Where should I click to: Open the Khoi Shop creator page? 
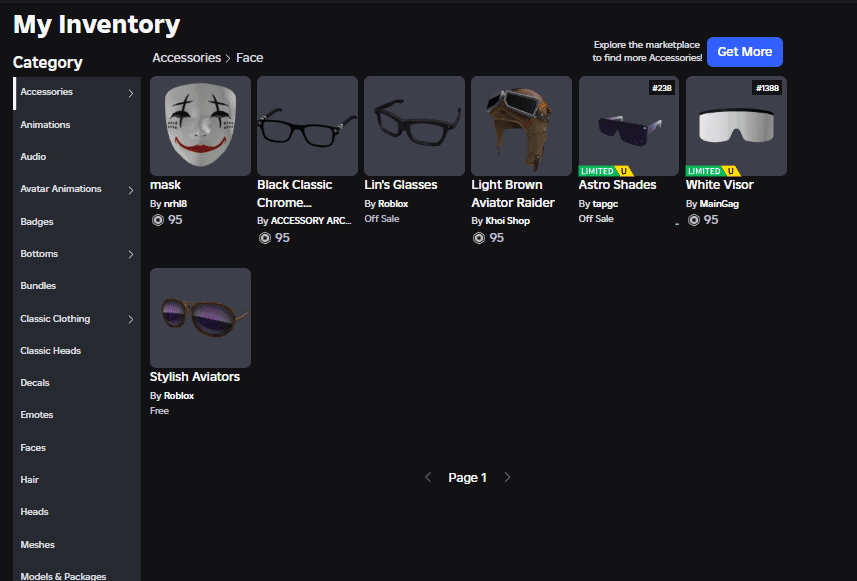[507, 220]
